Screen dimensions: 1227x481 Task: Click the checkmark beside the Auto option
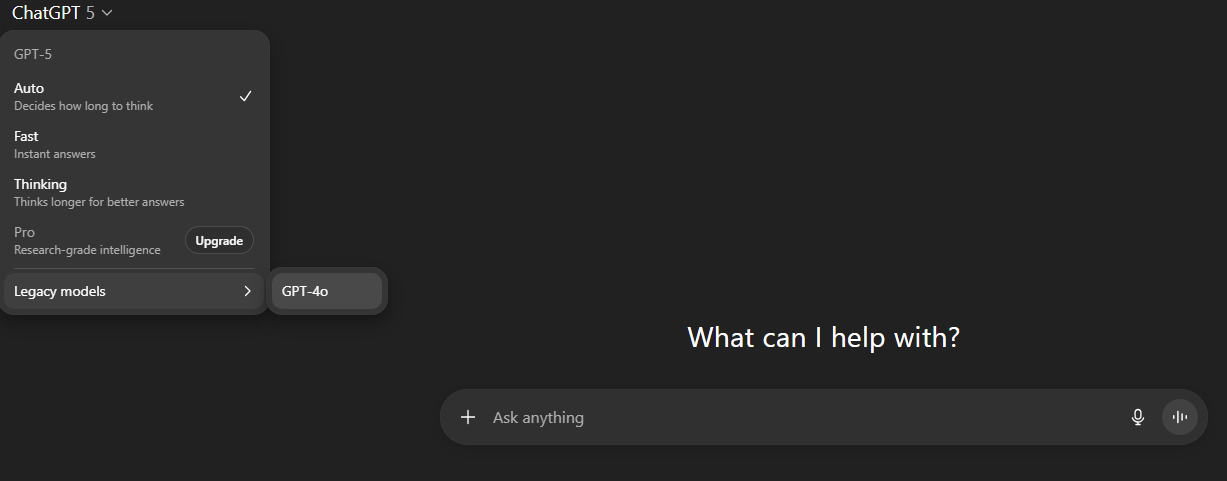245,96
